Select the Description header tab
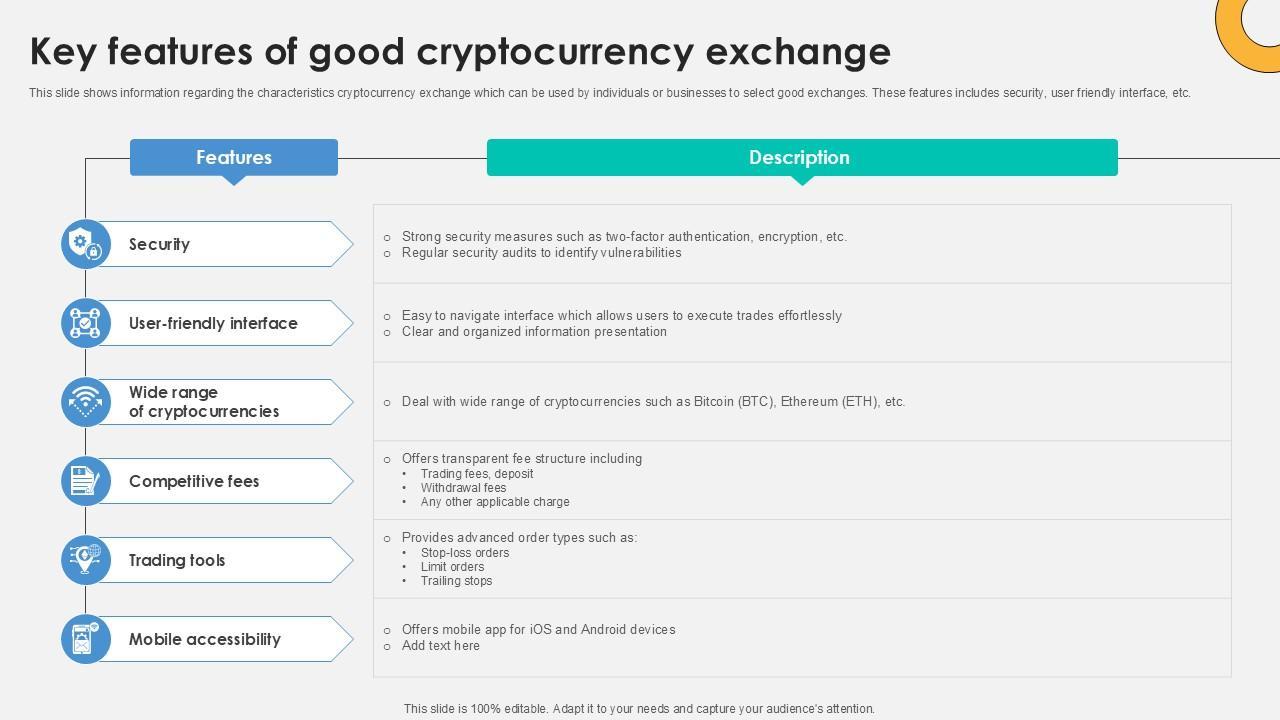This screenshot has width=1280, height=720. coord(801,158)
